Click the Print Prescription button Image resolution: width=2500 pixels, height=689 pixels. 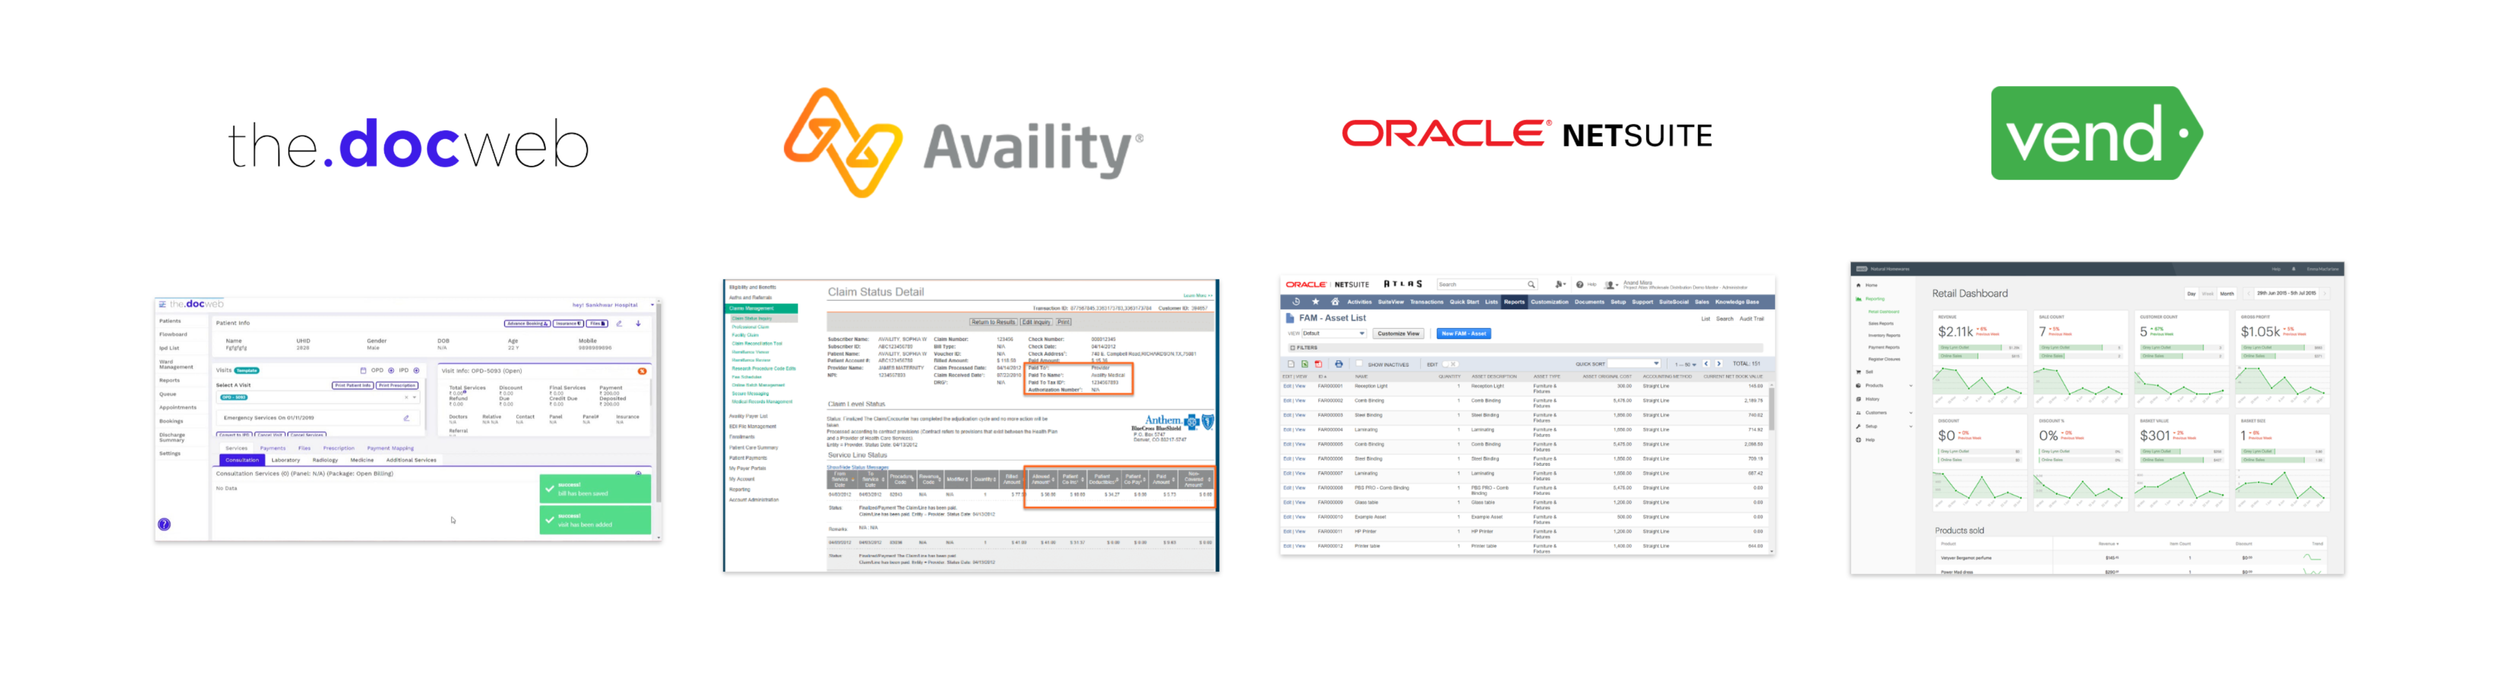pyautogui.click(x=397, y=385)
